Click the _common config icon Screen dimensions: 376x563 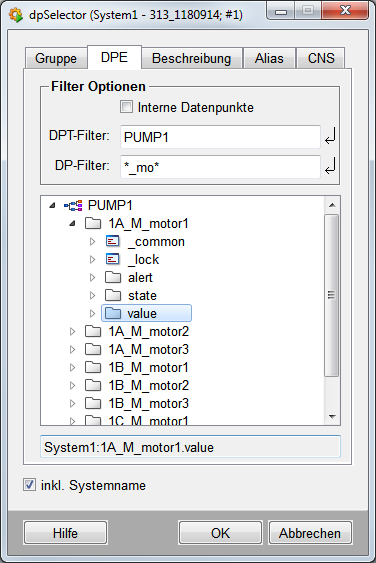(x=112, y=241)
